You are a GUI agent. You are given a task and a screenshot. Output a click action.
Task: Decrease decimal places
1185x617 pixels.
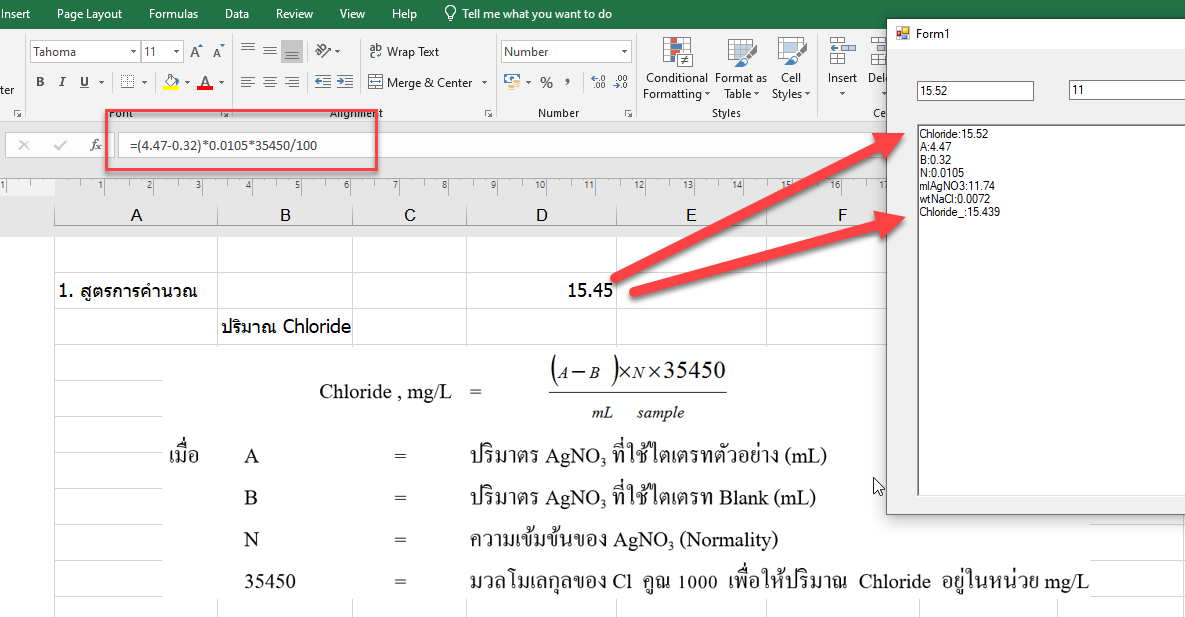coord(621,82)
